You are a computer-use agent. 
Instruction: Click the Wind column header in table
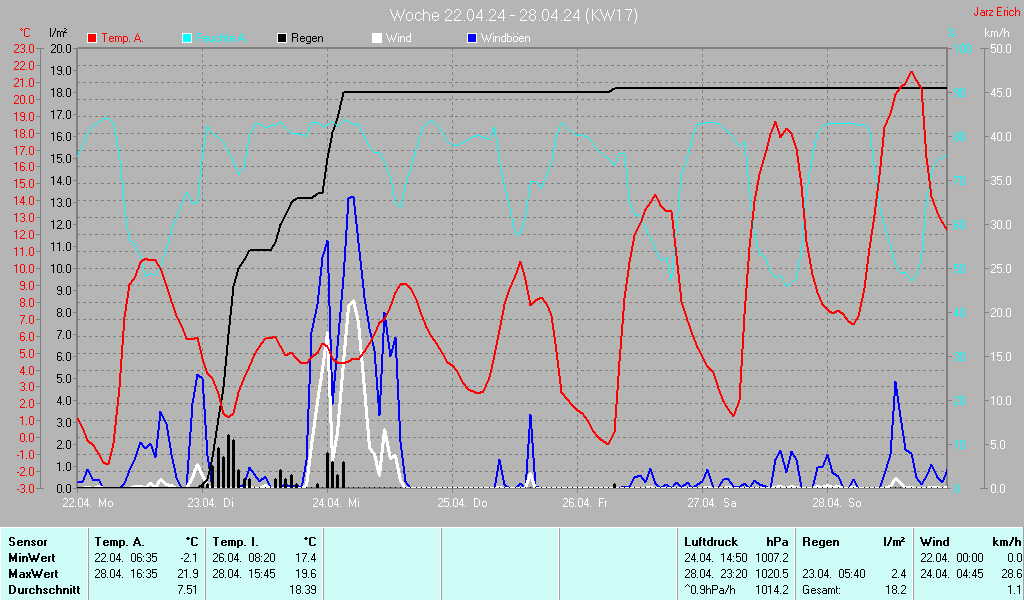(x=935, y=542)
